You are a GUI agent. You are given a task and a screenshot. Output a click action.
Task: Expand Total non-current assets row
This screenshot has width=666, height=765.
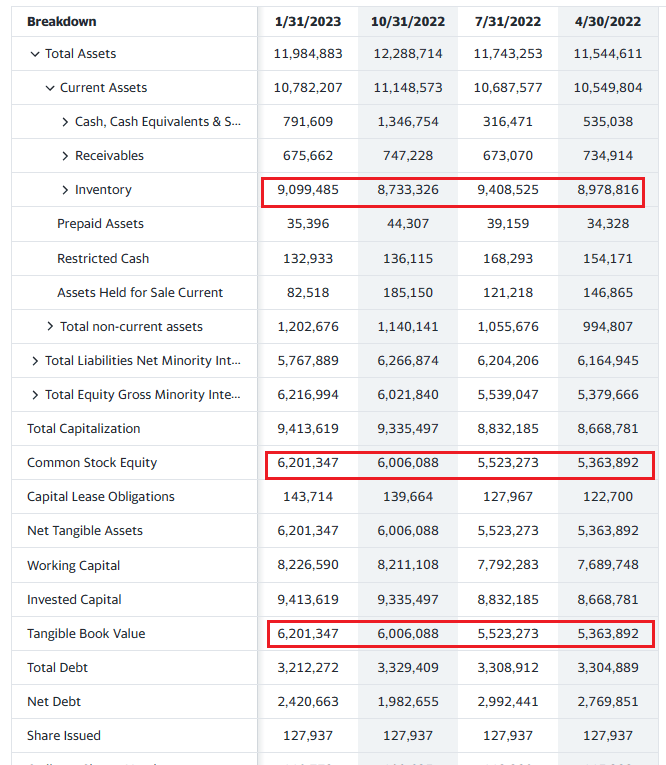pos(51,327)
